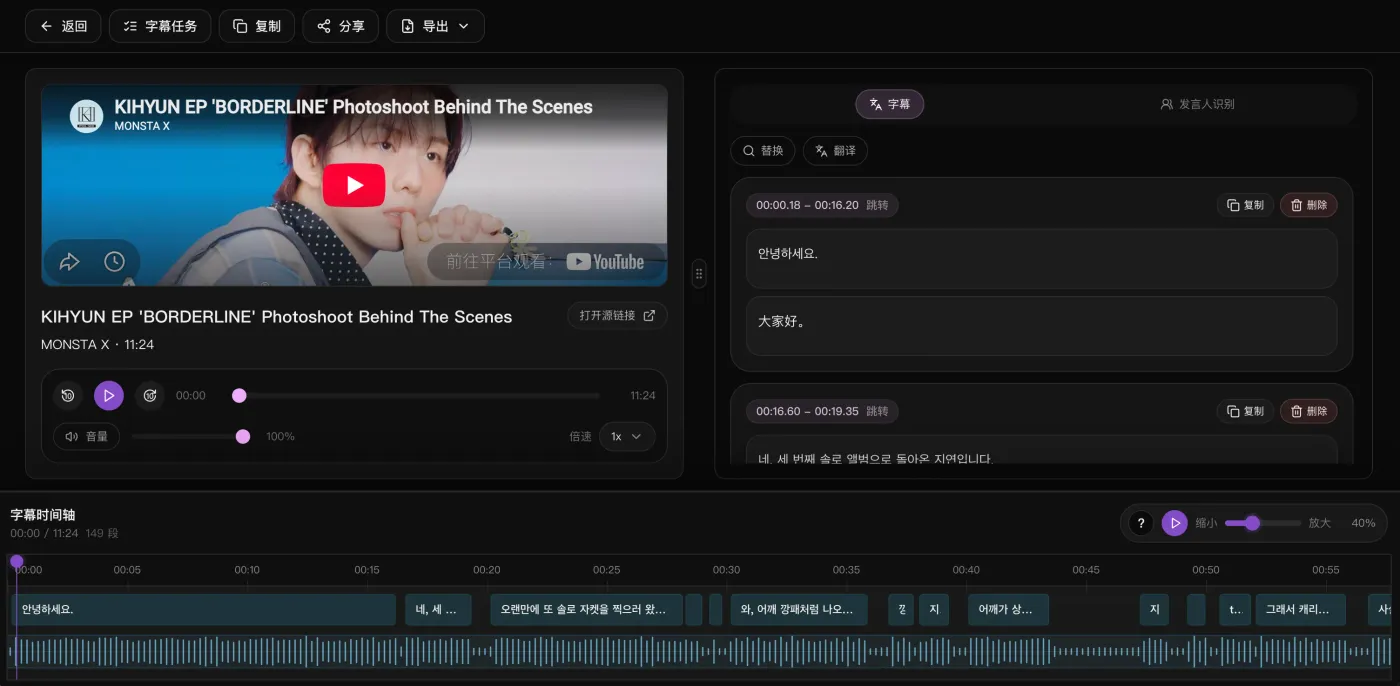
Task: Click the MONSTA X channel avatar icon
Action: point(87,116)
